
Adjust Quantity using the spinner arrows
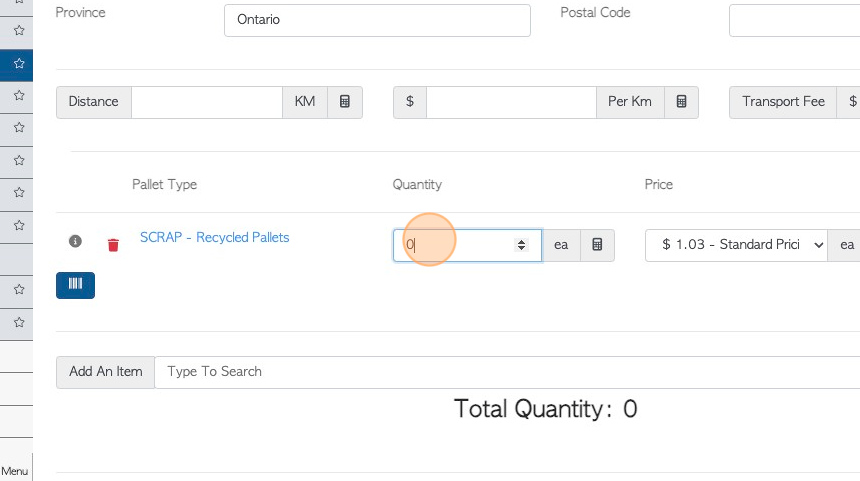tap(521, 245)
